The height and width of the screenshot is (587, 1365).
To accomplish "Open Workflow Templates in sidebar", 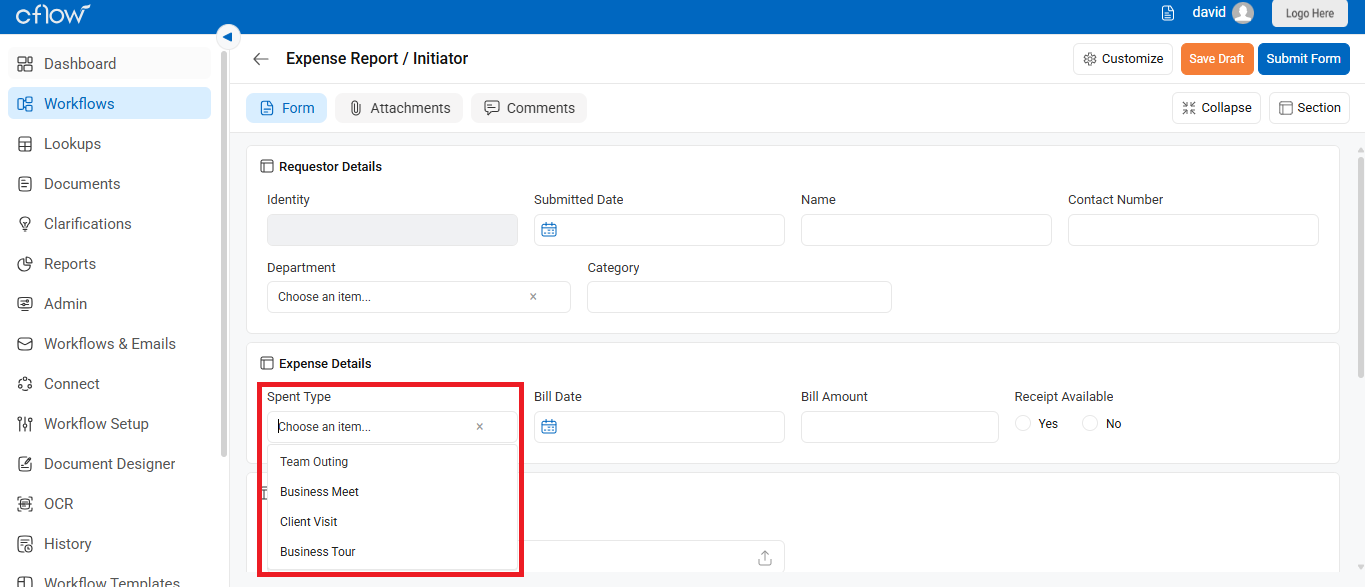I will click(x=109, y=581).
